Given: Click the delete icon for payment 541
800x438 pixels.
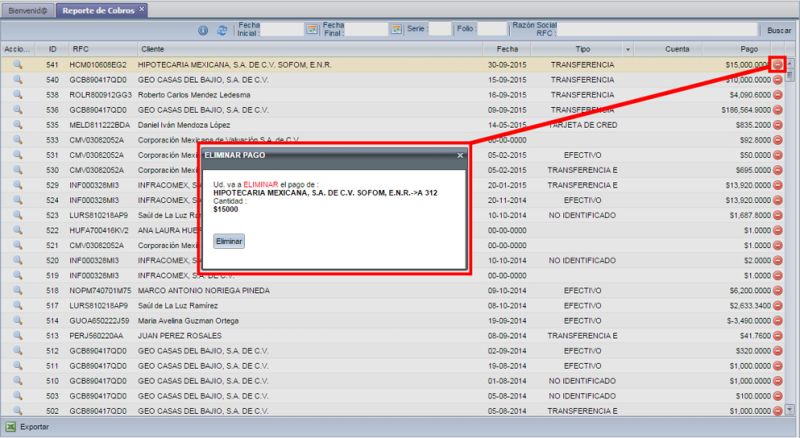Looking at the screenshot, I should point(778,64).
